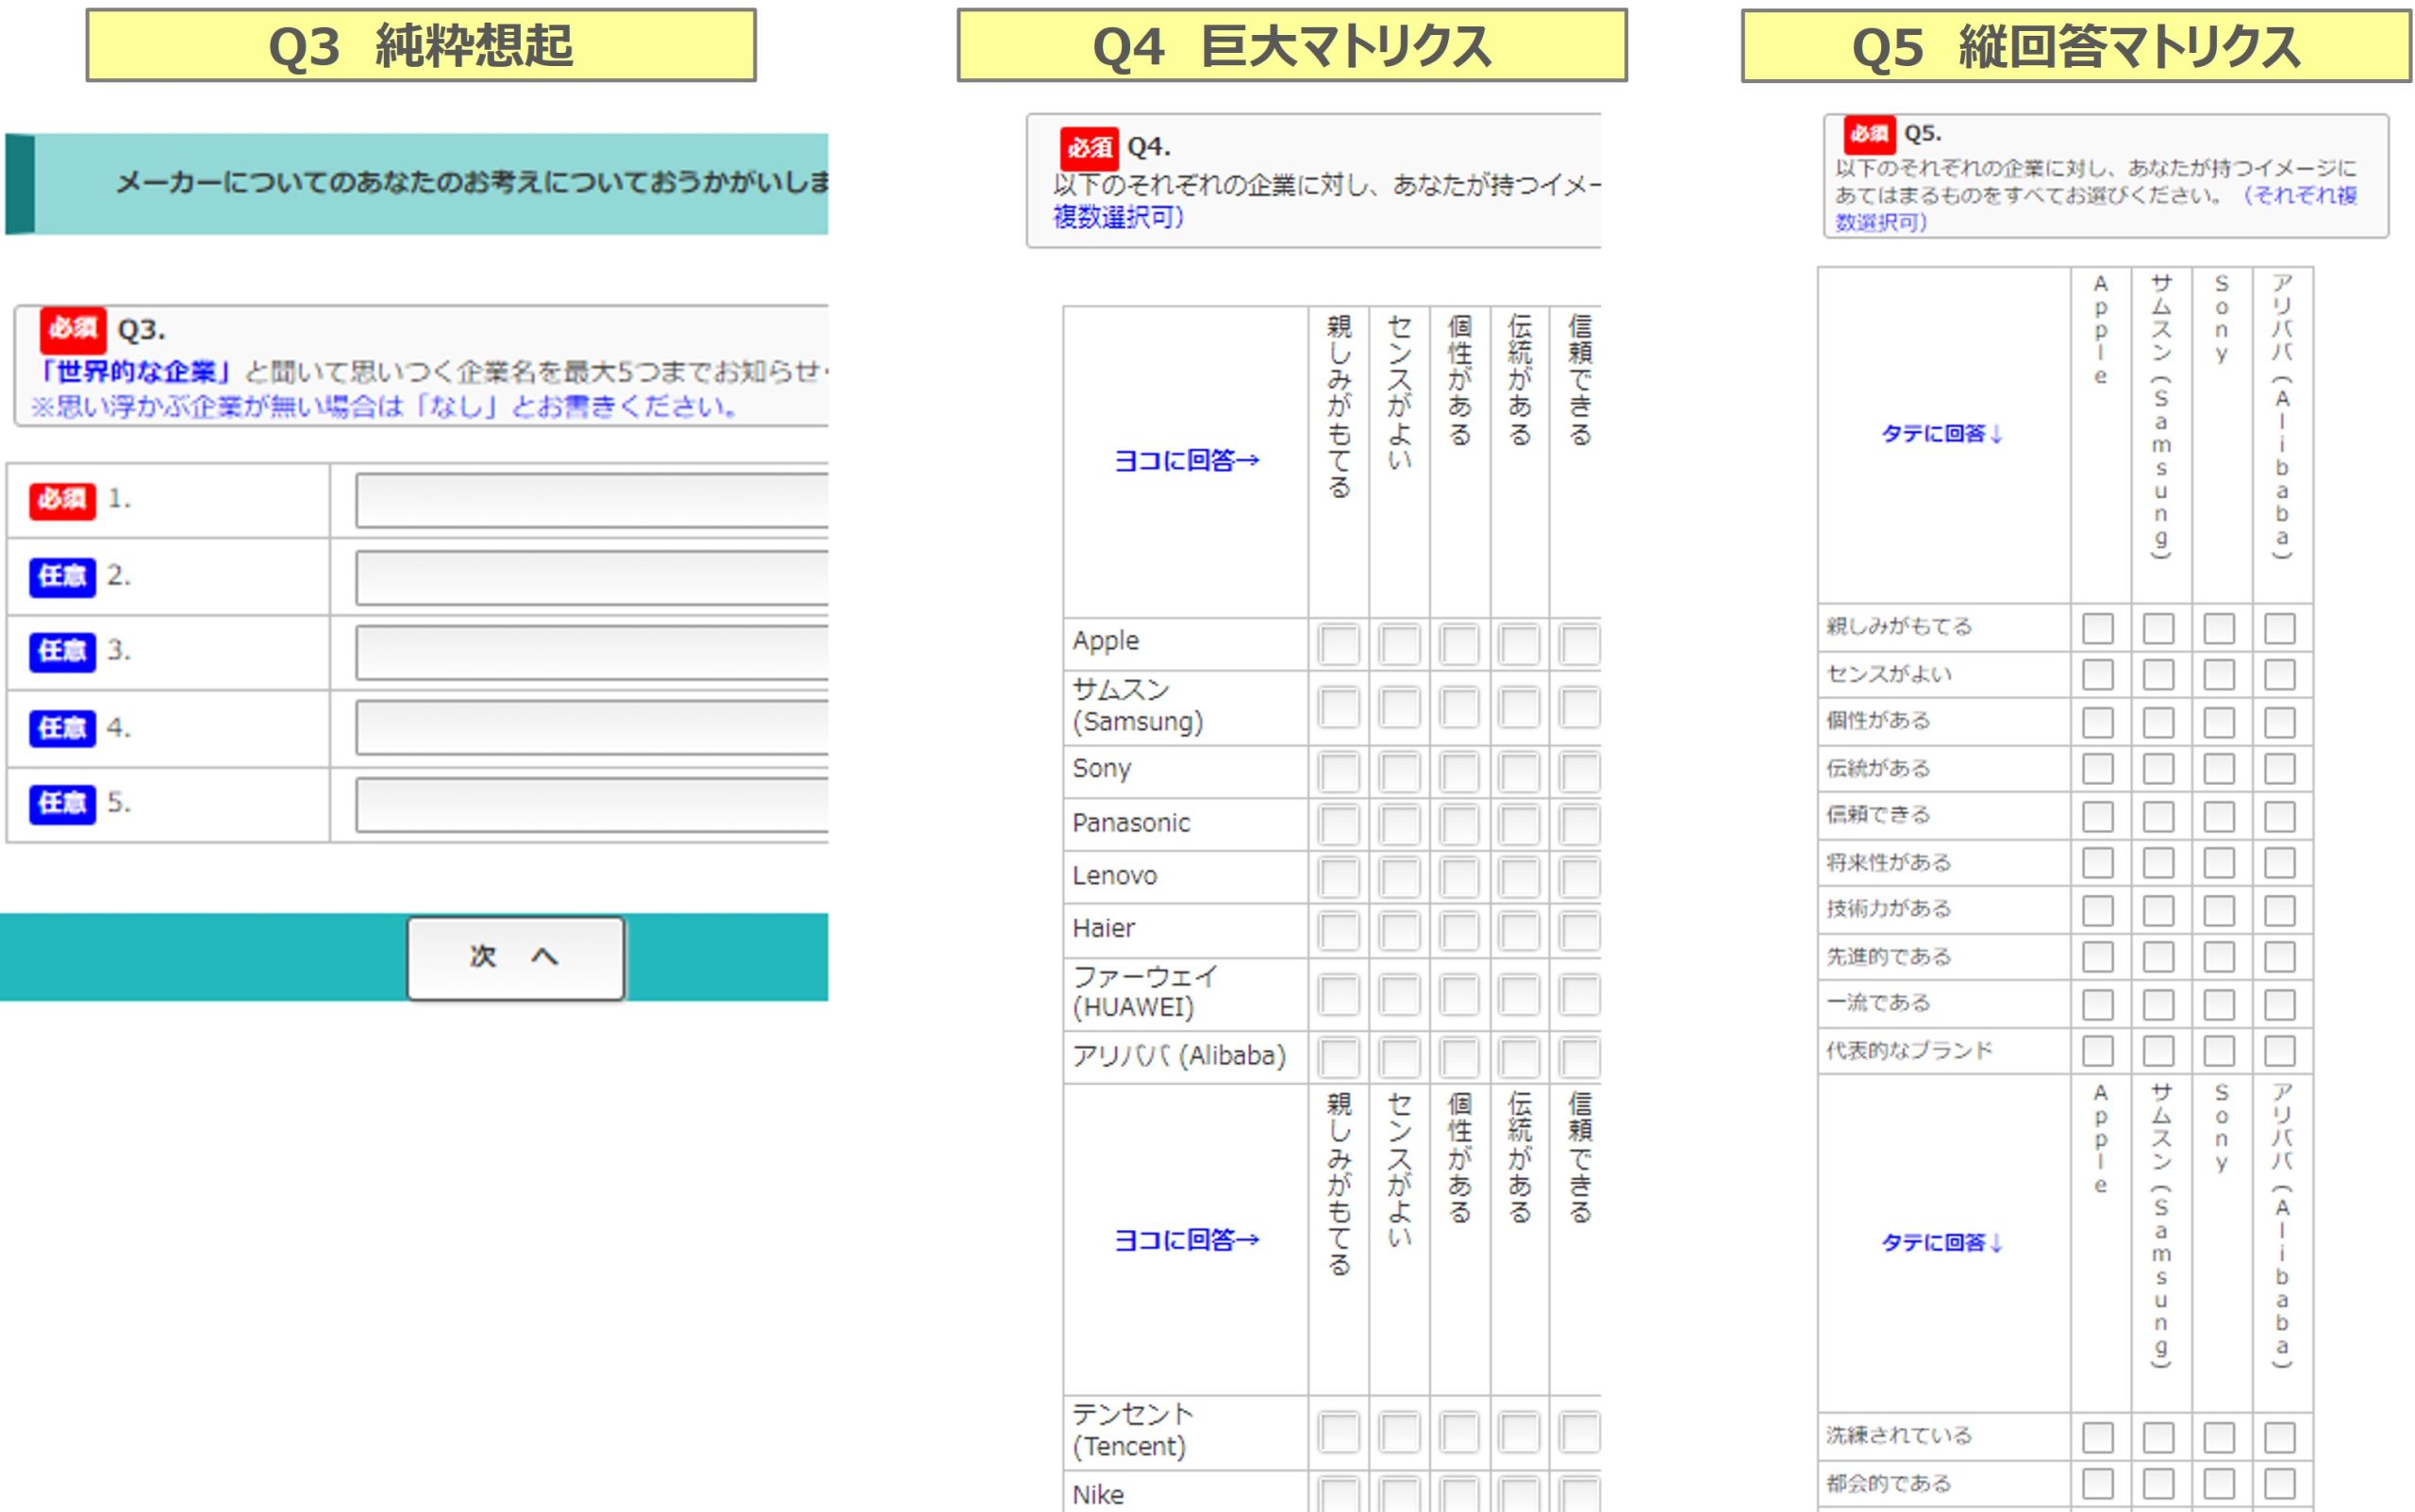Click the 次 (next) button

[x=515, y=957]
